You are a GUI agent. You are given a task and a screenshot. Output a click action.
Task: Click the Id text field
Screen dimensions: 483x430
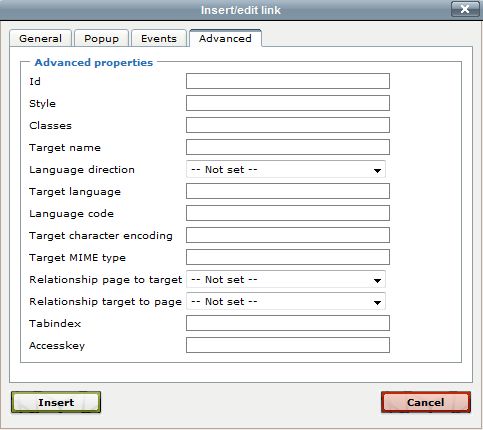pos(288,81)
